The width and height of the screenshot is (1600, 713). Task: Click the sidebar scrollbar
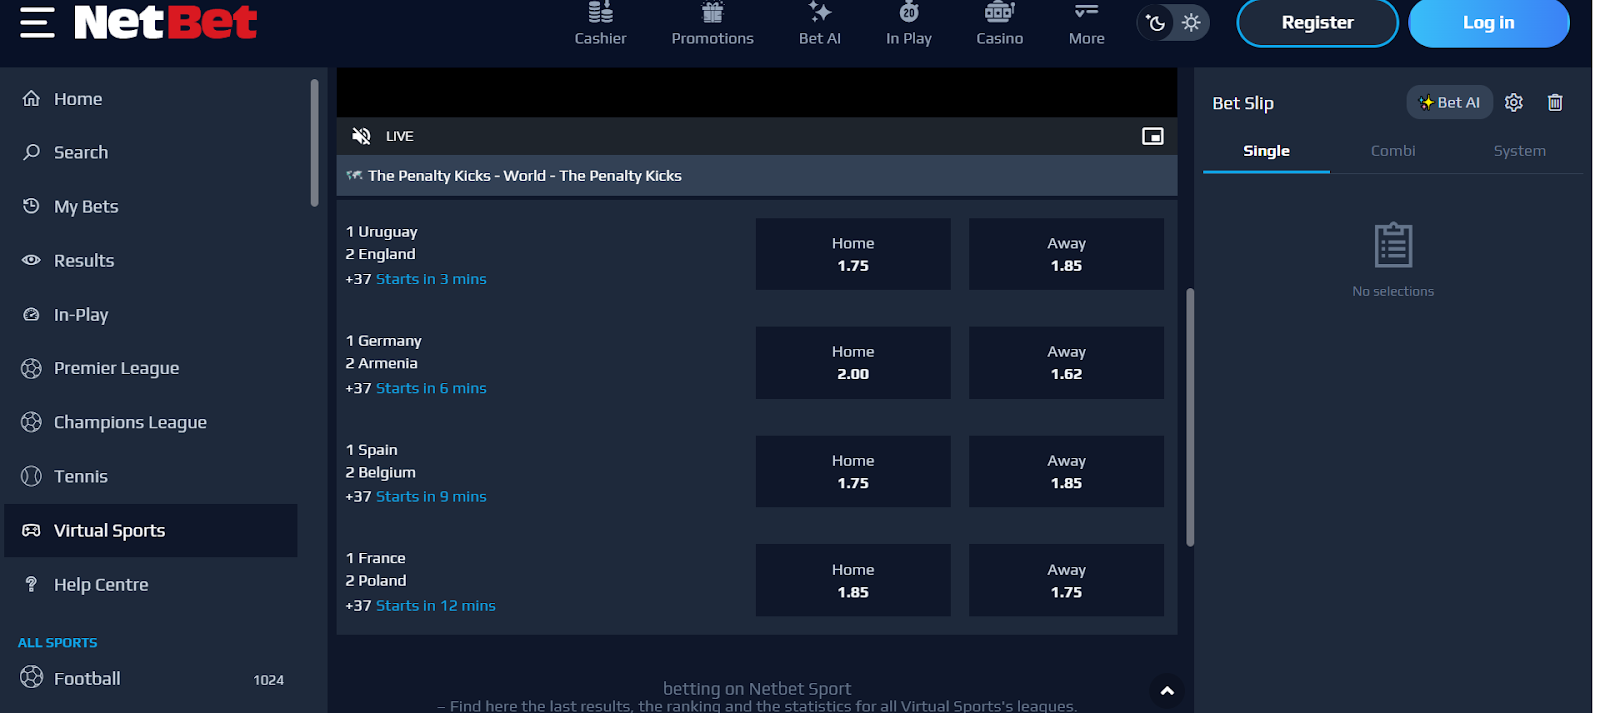coord(315,143)
